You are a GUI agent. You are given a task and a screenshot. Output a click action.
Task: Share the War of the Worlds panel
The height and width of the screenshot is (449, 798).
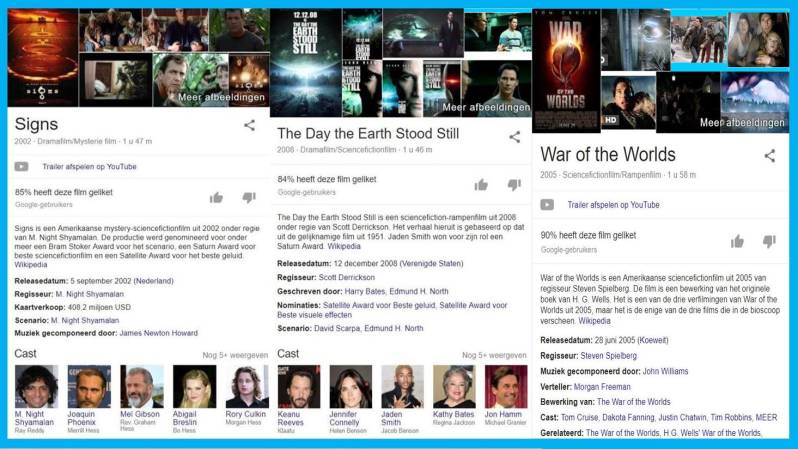[x=770, y=155]
